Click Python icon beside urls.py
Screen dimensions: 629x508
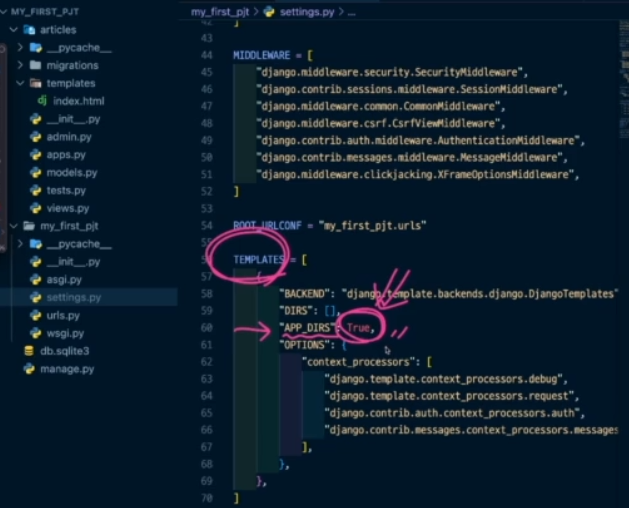tap(36, 315)
